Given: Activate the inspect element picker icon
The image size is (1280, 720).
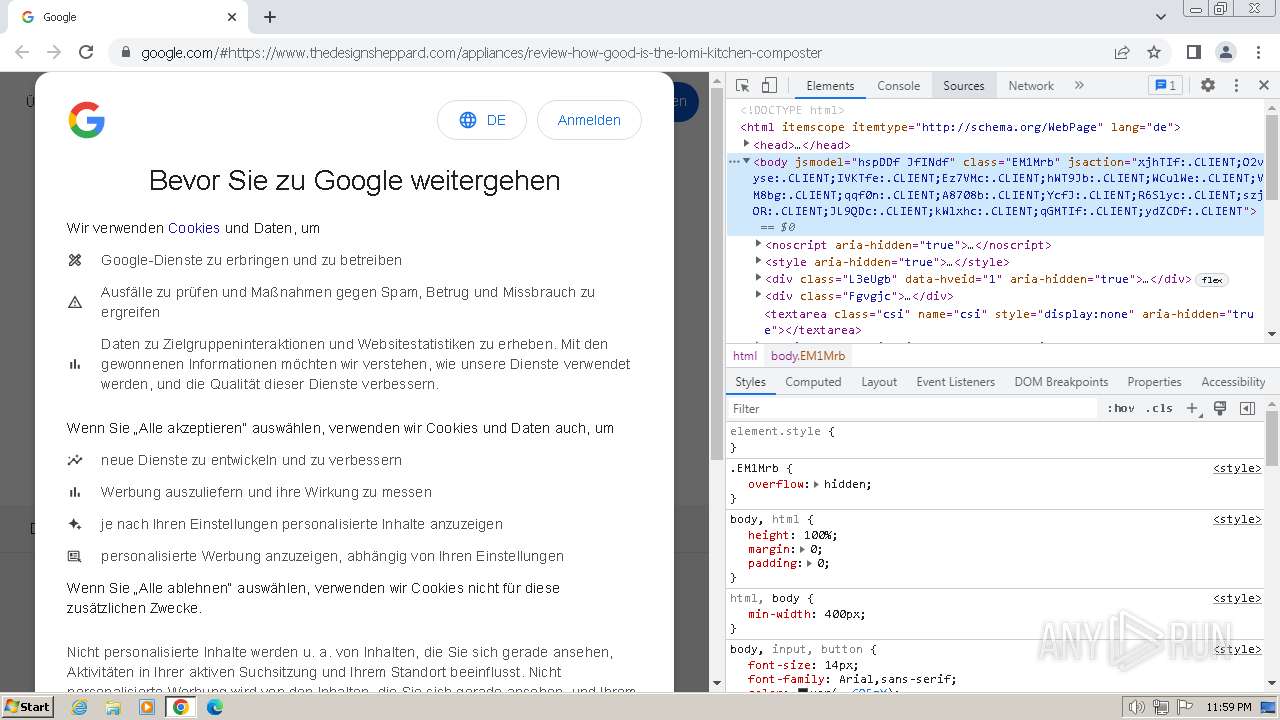Looking at the screenshot, I should [742, 86].
